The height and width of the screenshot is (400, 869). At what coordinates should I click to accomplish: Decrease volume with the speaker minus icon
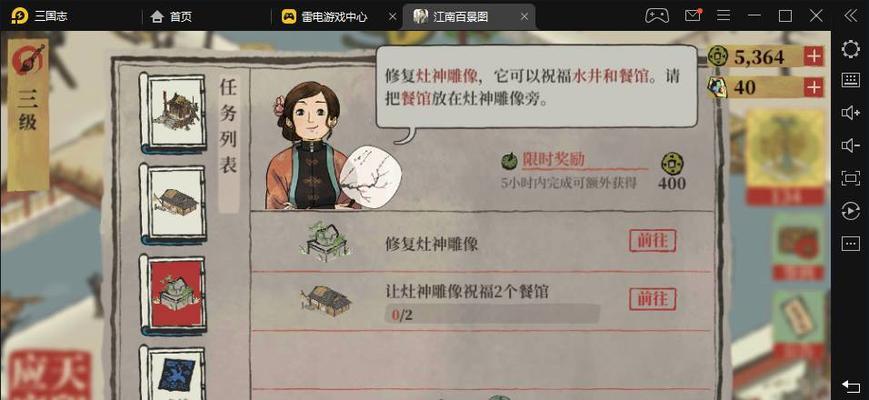tap(850, 146)
